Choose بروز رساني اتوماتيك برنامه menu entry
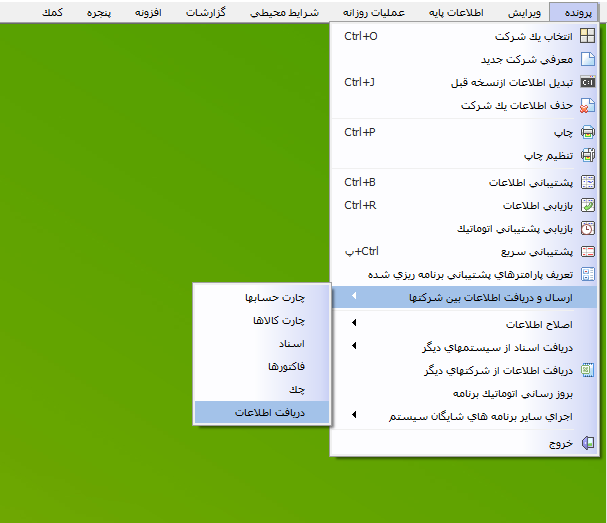The width and height of the screenshot is (607, 523). tap(468, 392)
